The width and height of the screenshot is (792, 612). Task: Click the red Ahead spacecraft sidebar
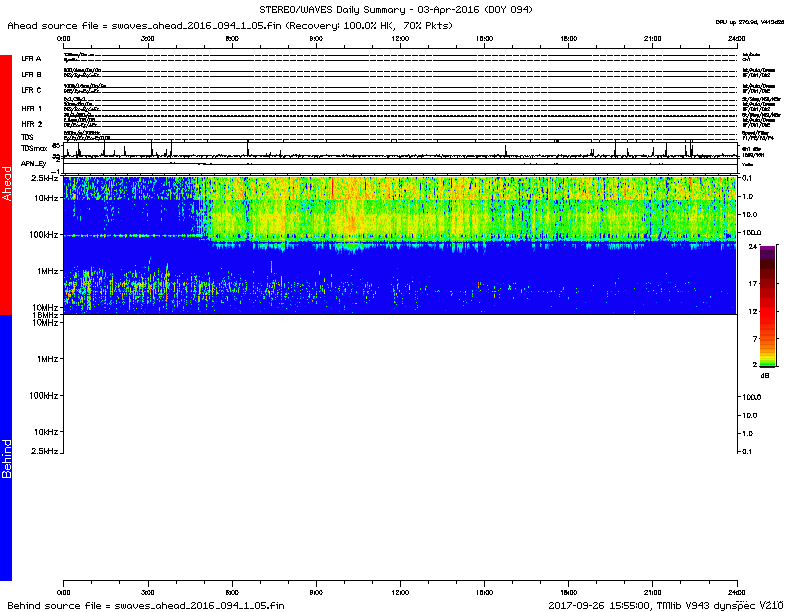coord(6,185)
